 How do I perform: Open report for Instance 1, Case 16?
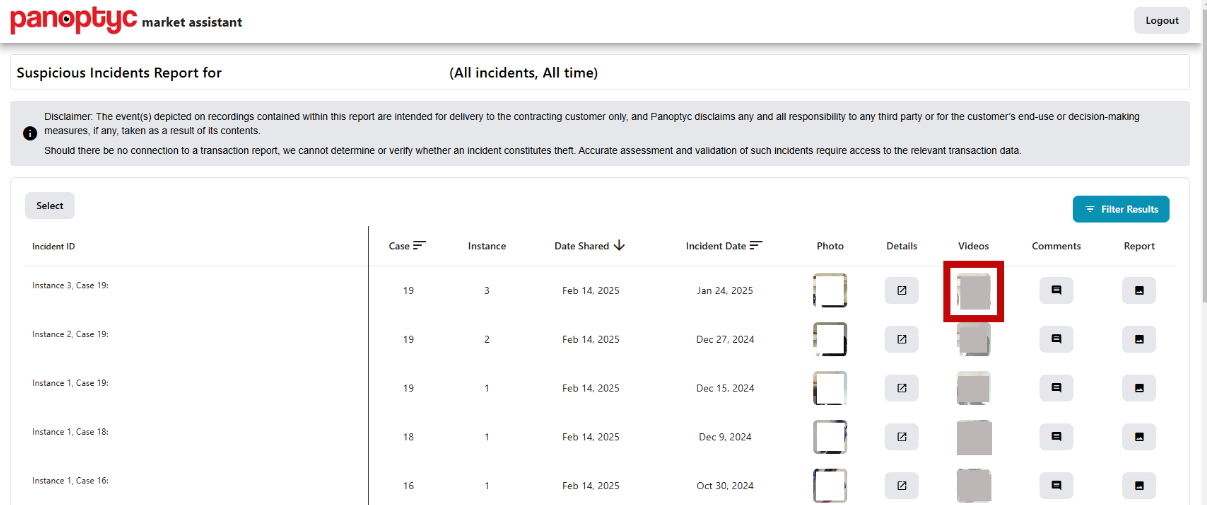coord(1138,486)
